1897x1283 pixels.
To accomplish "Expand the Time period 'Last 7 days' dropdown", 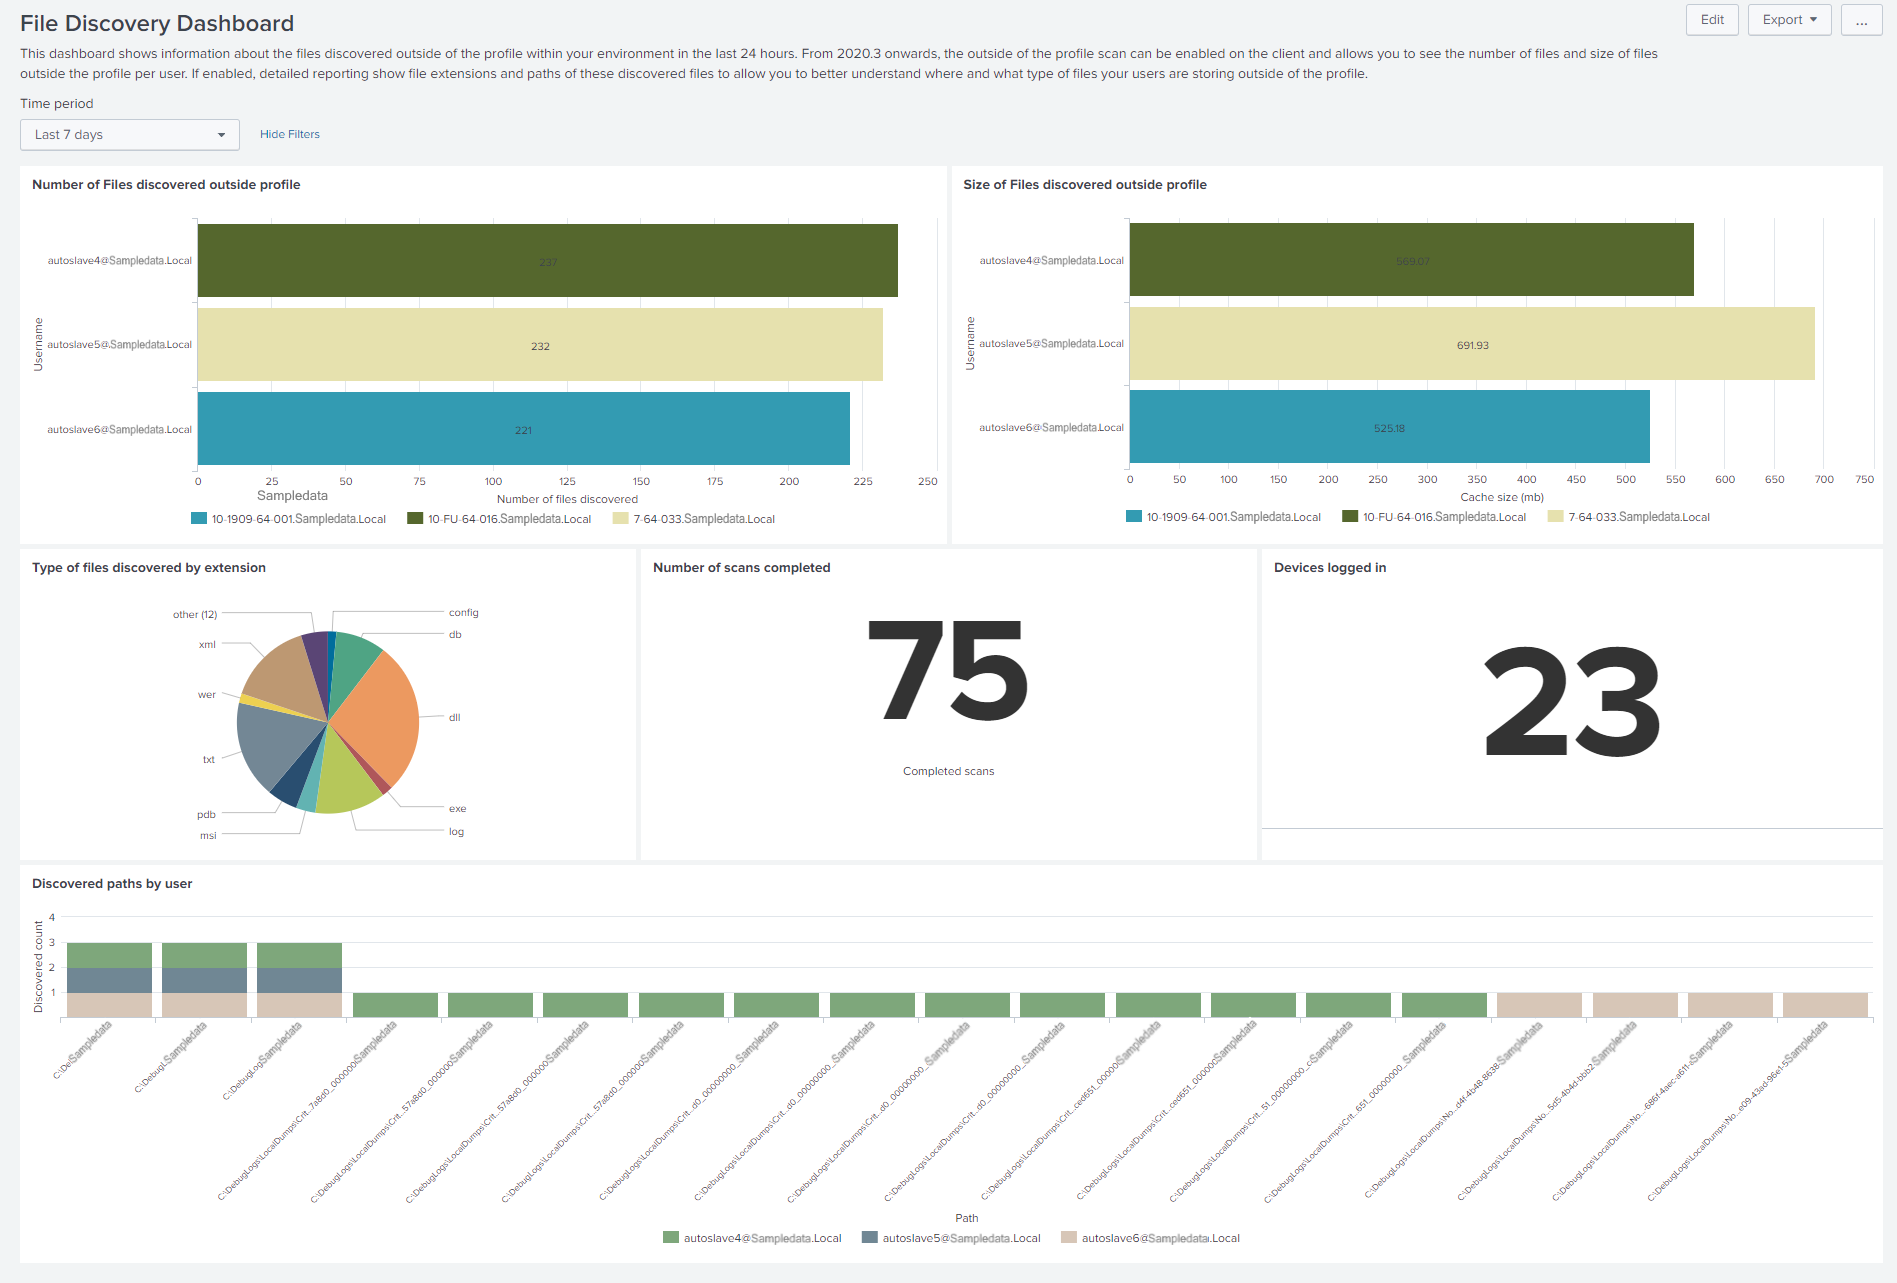I will [130, 135].
